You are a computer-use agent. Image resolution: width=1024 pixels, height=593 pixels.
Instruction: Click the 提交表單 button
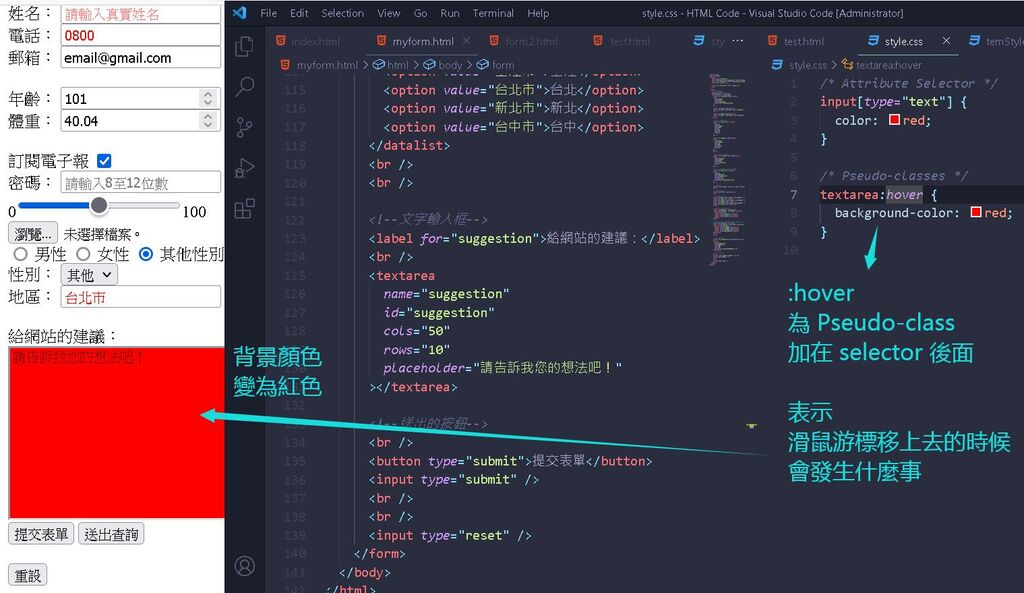[x=41, y=534]
